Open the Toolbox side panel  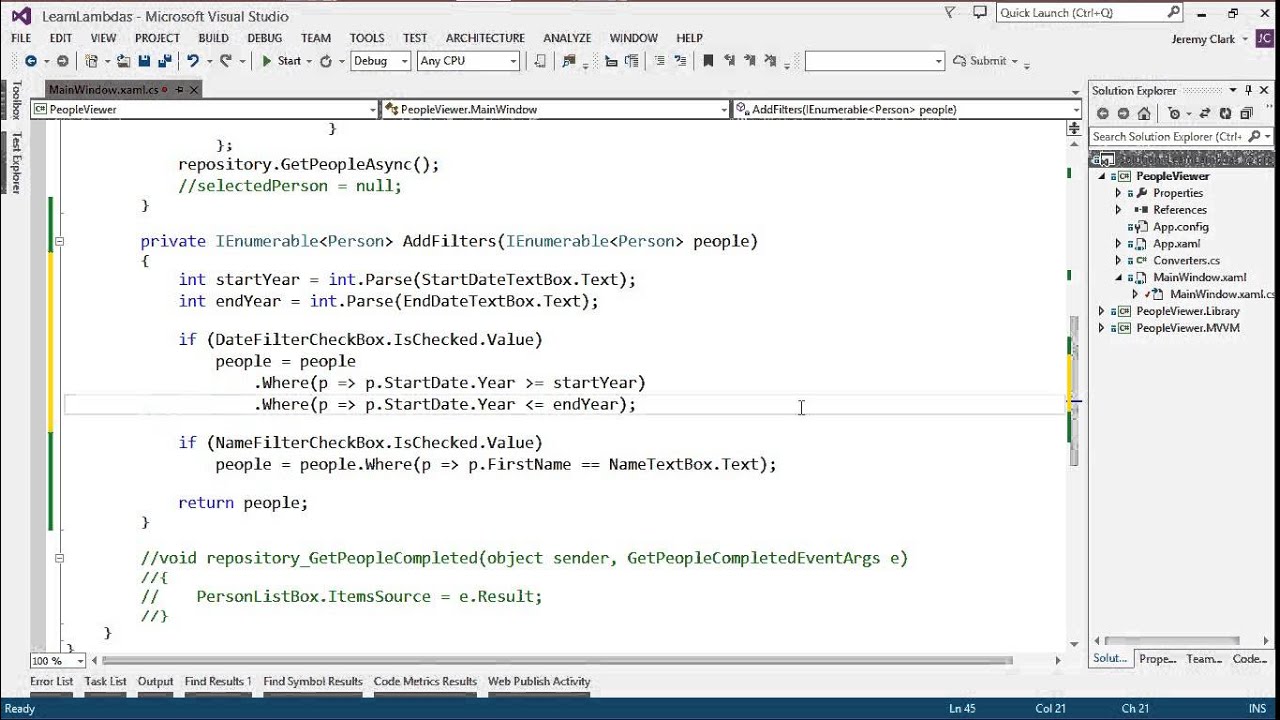(x=15, y=100)
